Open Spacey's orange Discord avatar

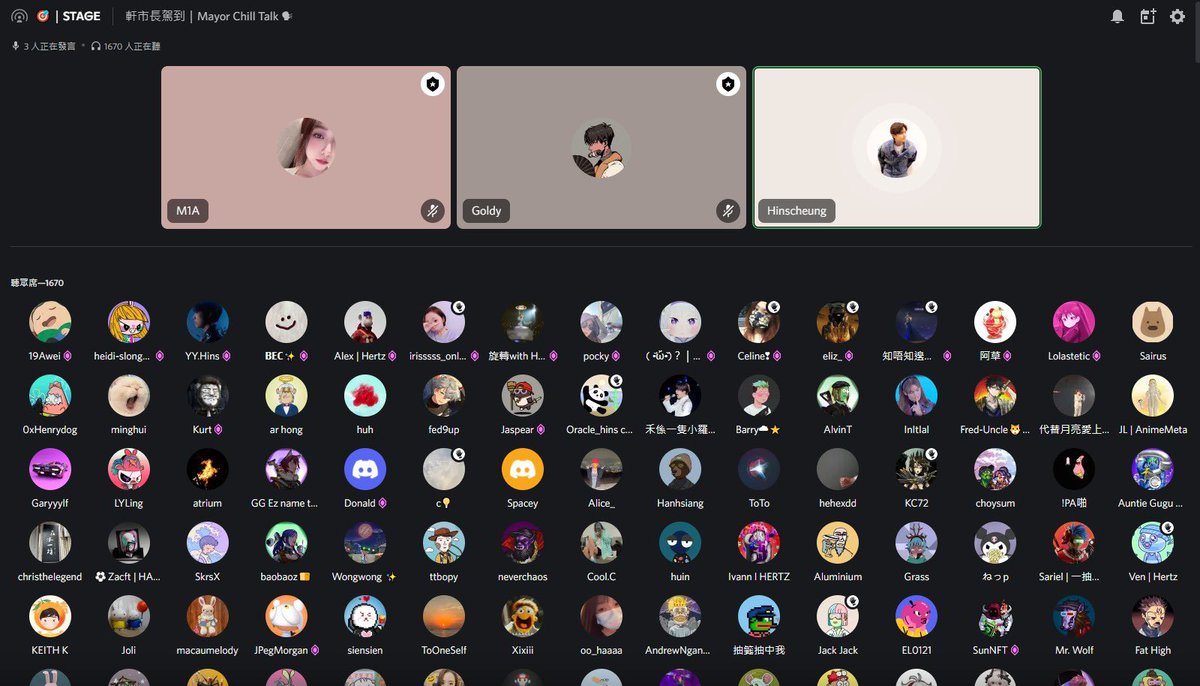click(x=523, y=469)
